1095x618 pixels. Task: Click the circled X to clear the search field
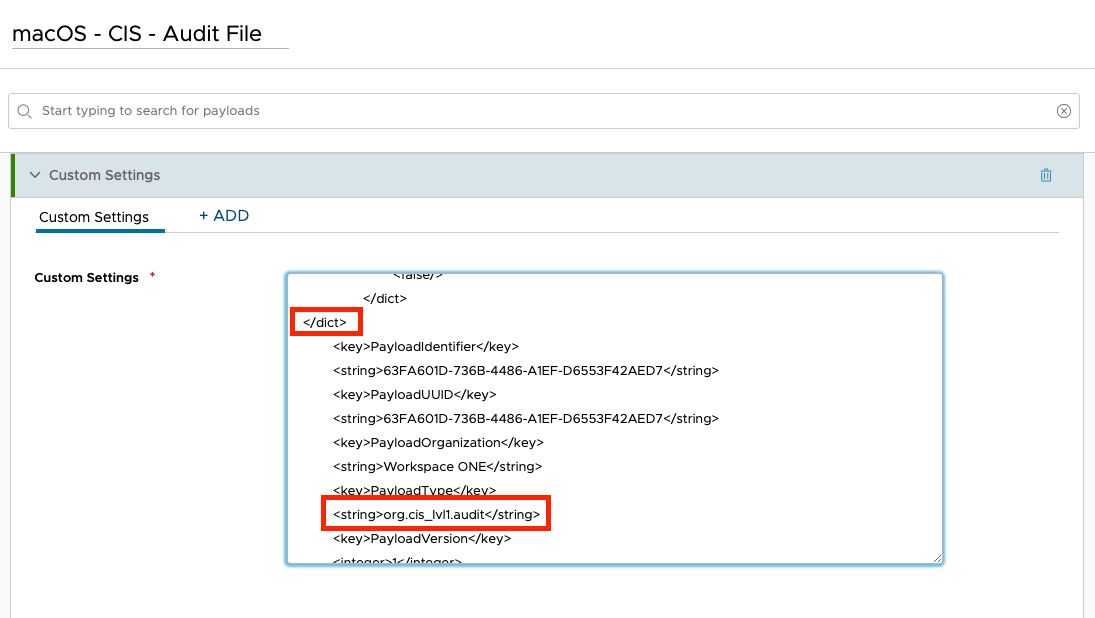(x=1064, y=111)
